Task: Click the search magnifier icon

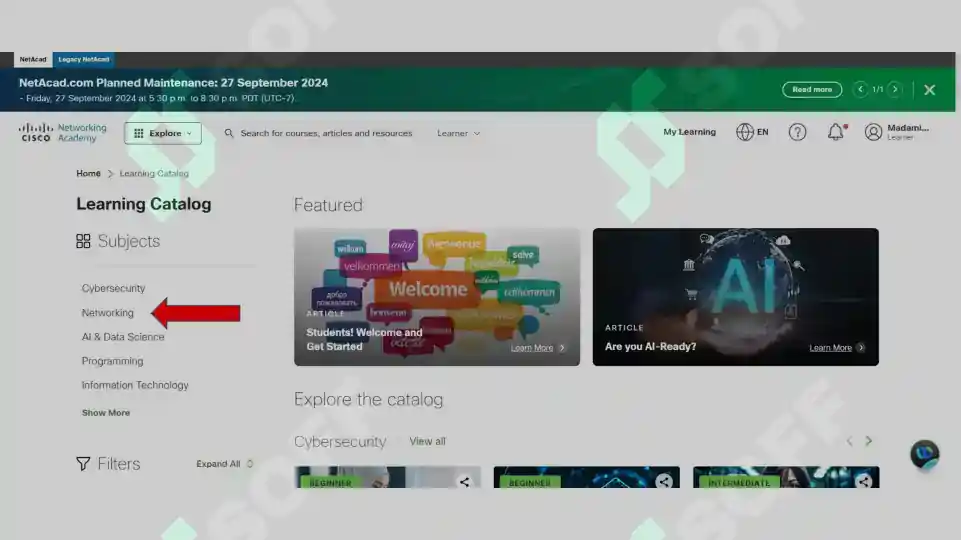Action: point(229,133)
